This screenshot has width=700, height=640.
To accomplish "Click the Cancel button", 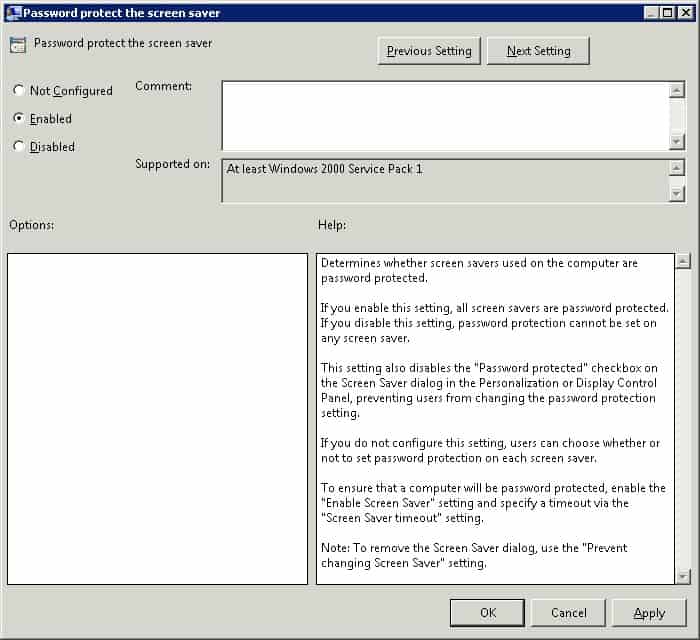I will (x=568, y=613).
